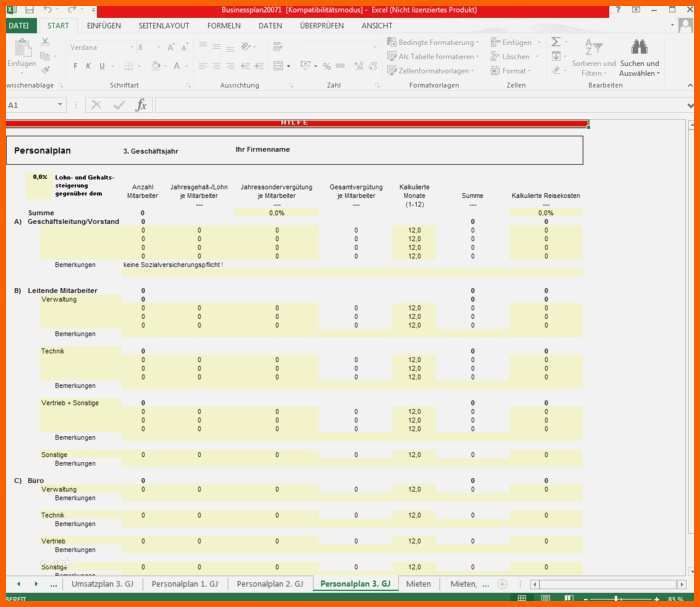Click the insert function fx icon

141,105
